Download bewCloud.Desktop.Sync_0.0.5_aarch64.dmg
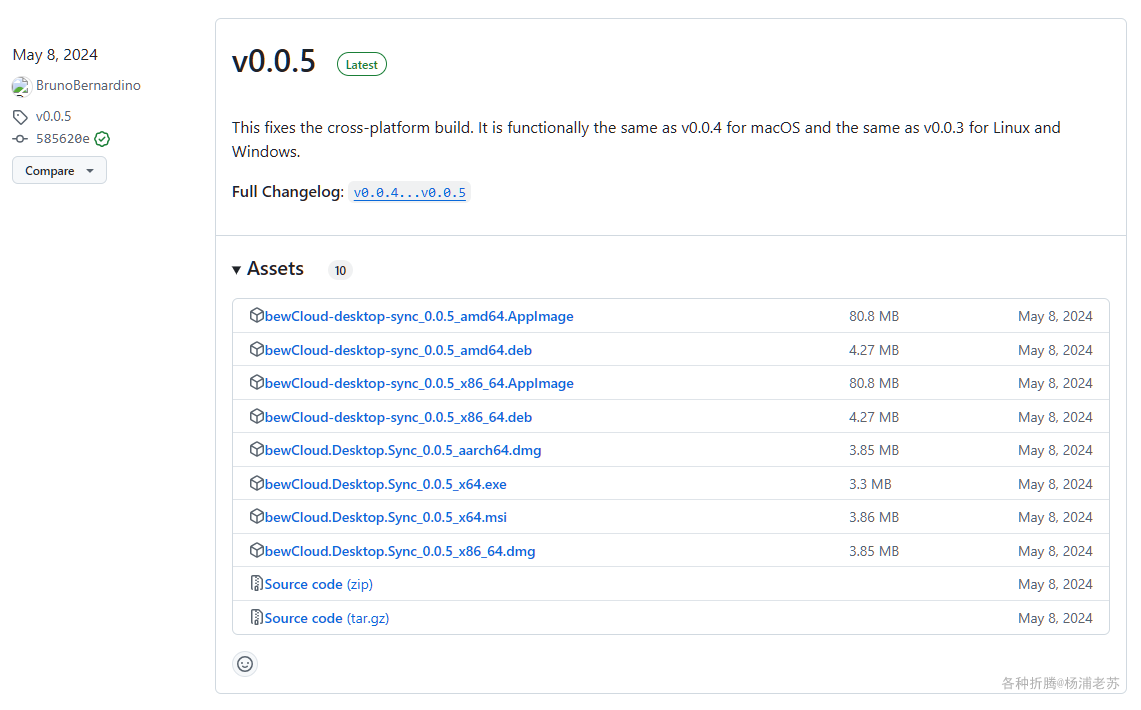This screenshot has height=710, width=1141. pos(403,450)
